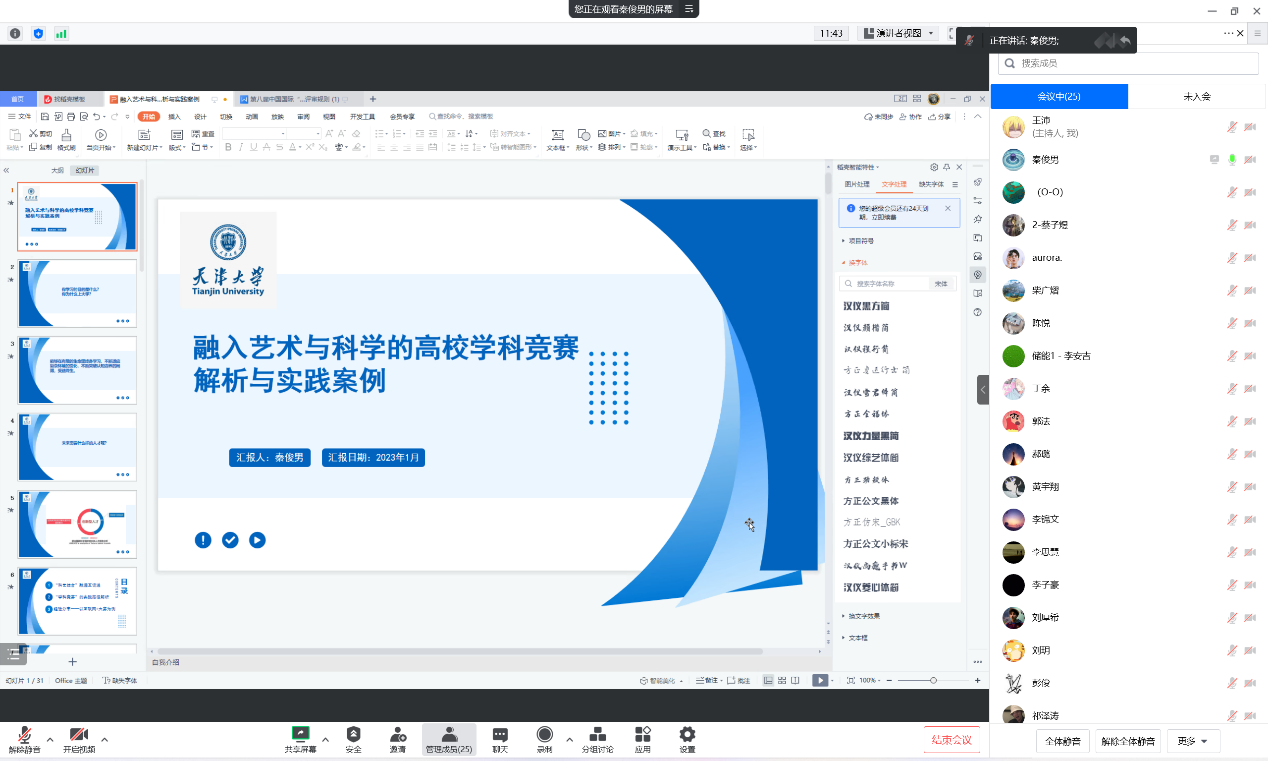Screen dimensions: 1268x761
Task: Open the chat icon (聊天)
Action: (500, 738)
